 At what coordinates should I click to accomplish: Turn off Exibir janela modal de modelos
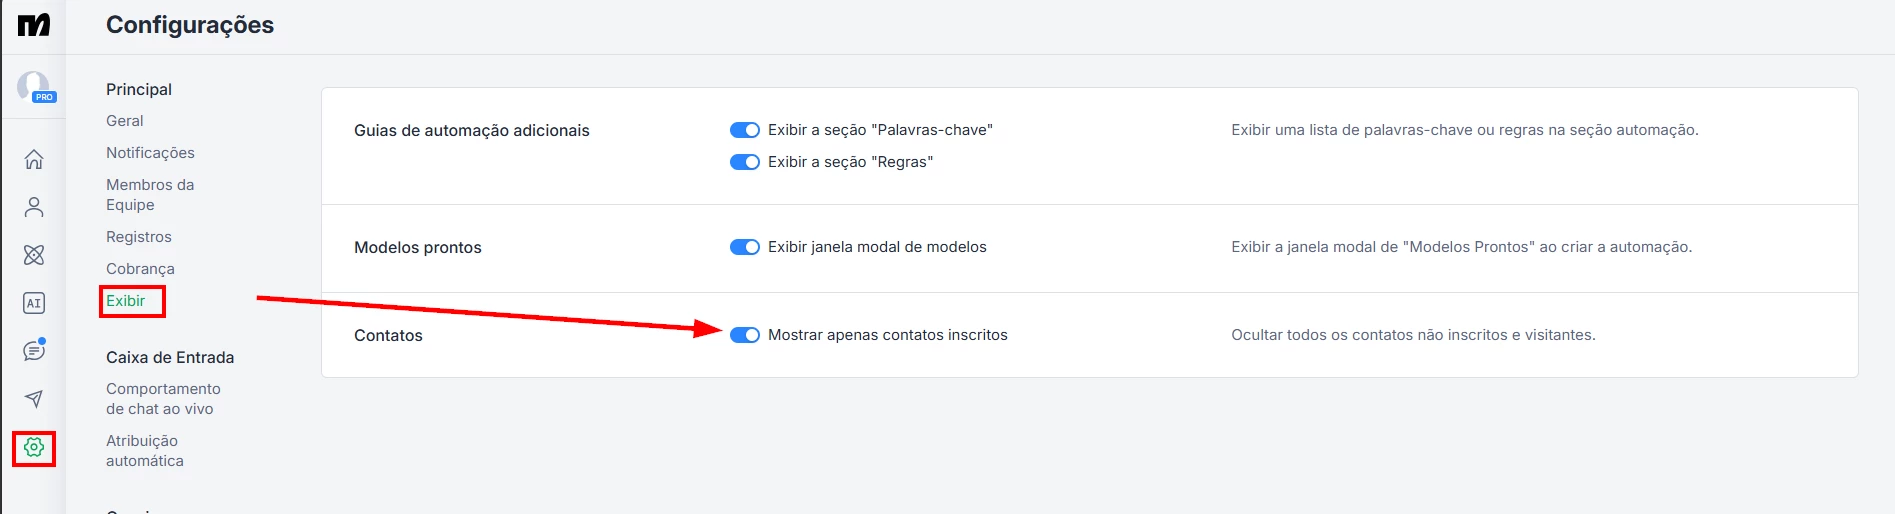pos(745,247)
